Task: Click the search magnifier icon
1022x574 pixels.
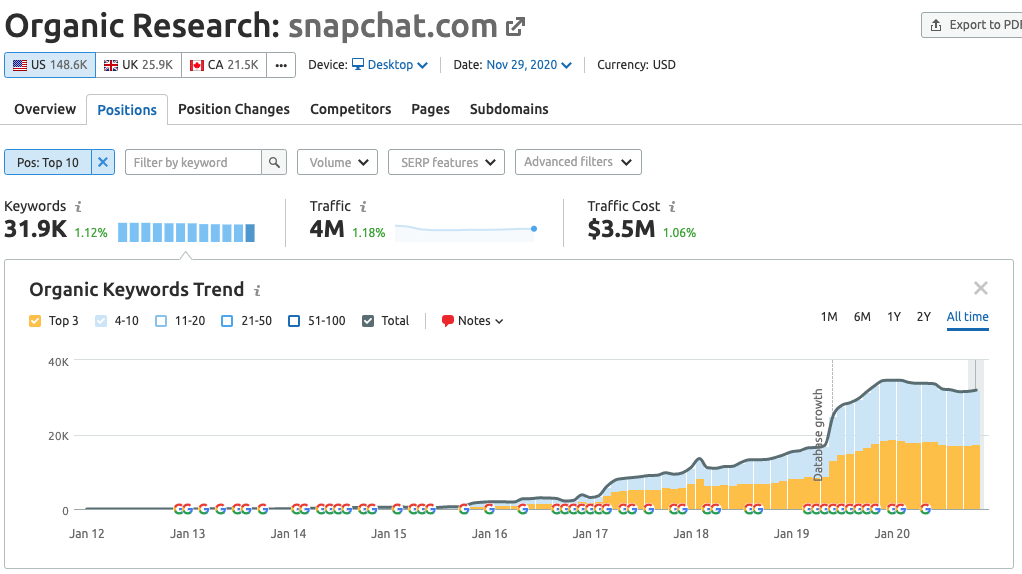Action: (x=274, y=162)
